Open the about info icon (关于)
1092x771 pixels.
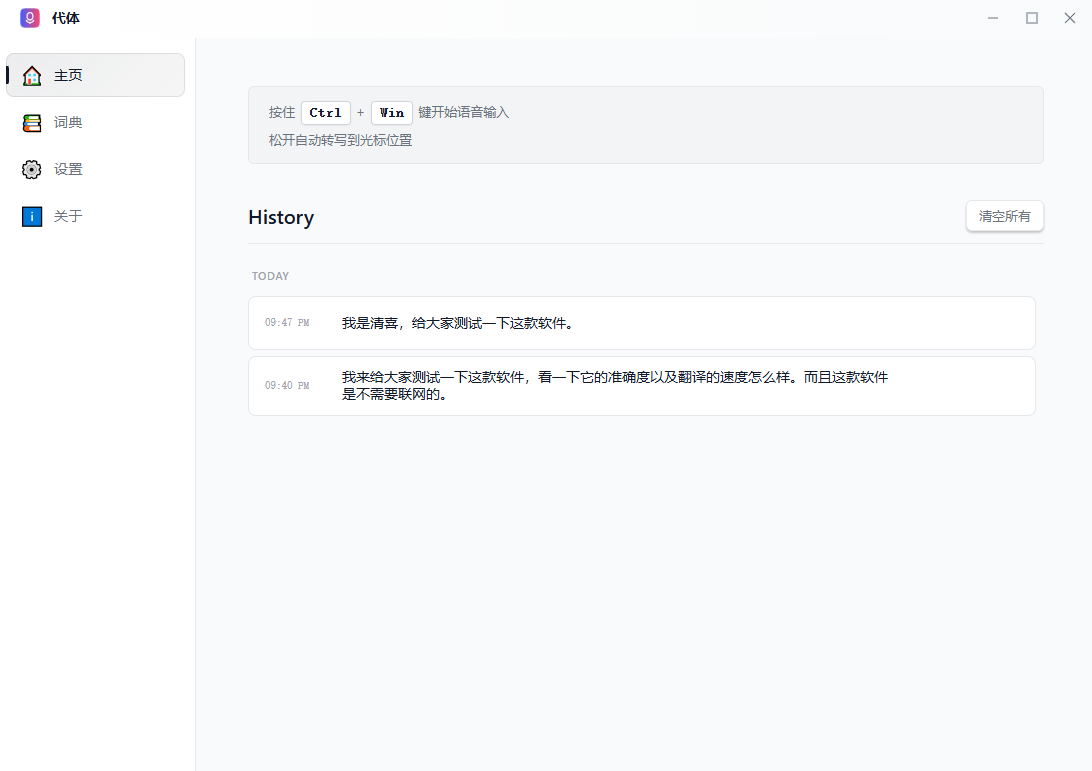pos(31,216)
